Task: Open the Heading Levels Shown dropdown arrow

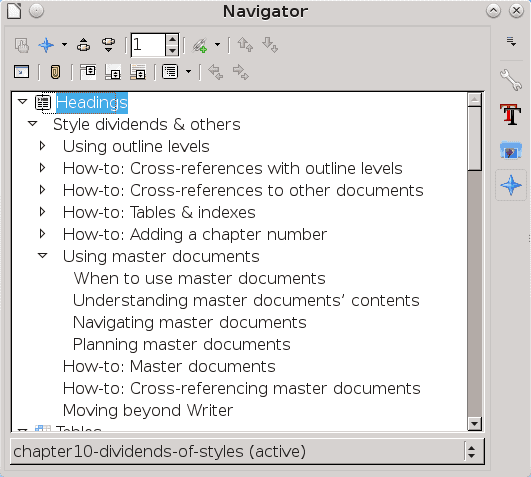Action: (188, 71)
